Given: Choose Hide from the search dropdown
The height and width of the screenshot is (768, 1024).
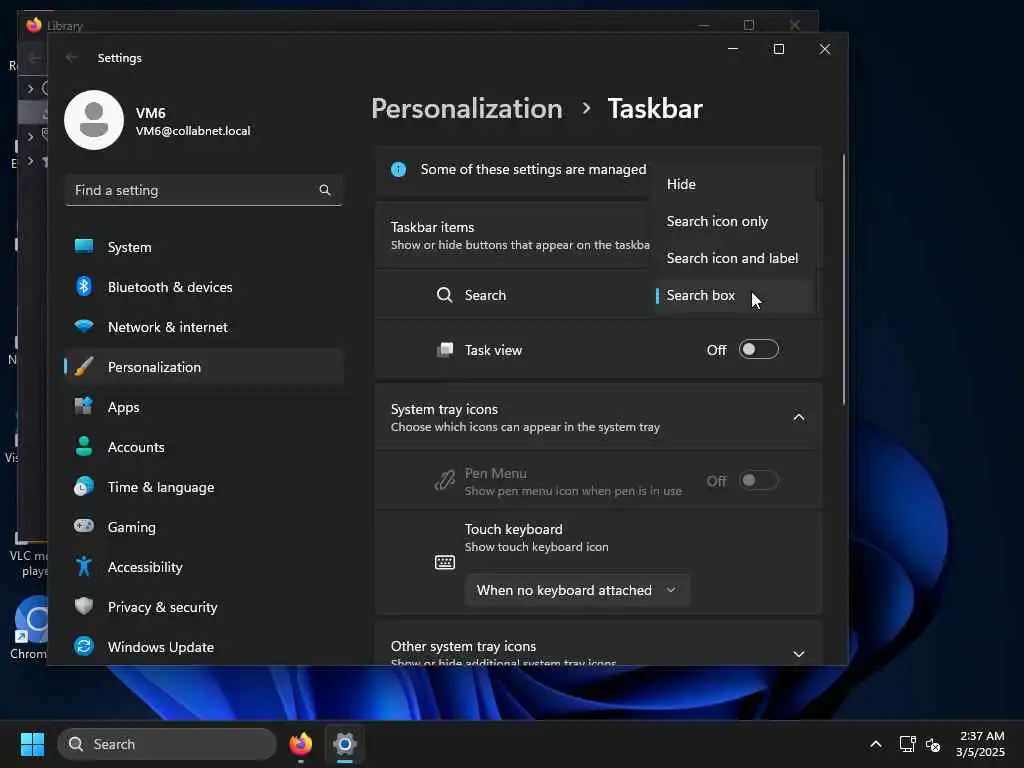Looking at the screenshot, I should [x=733, y=184].
